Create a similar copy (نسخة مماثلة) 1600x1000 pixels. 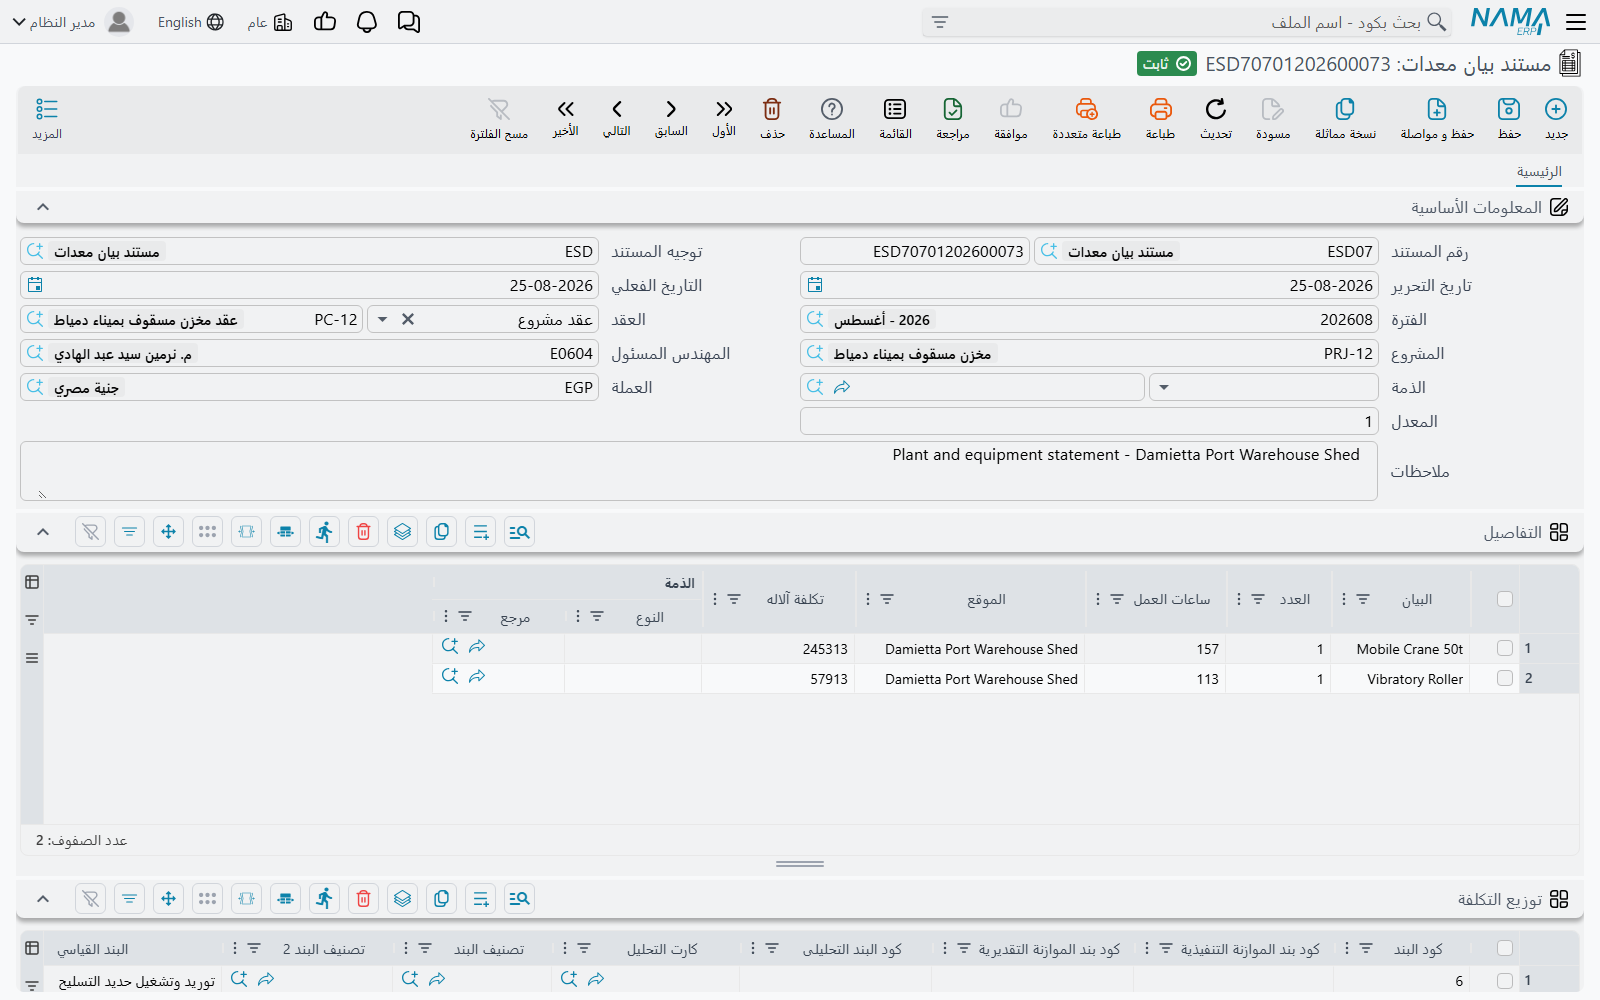click(1345, 118)
